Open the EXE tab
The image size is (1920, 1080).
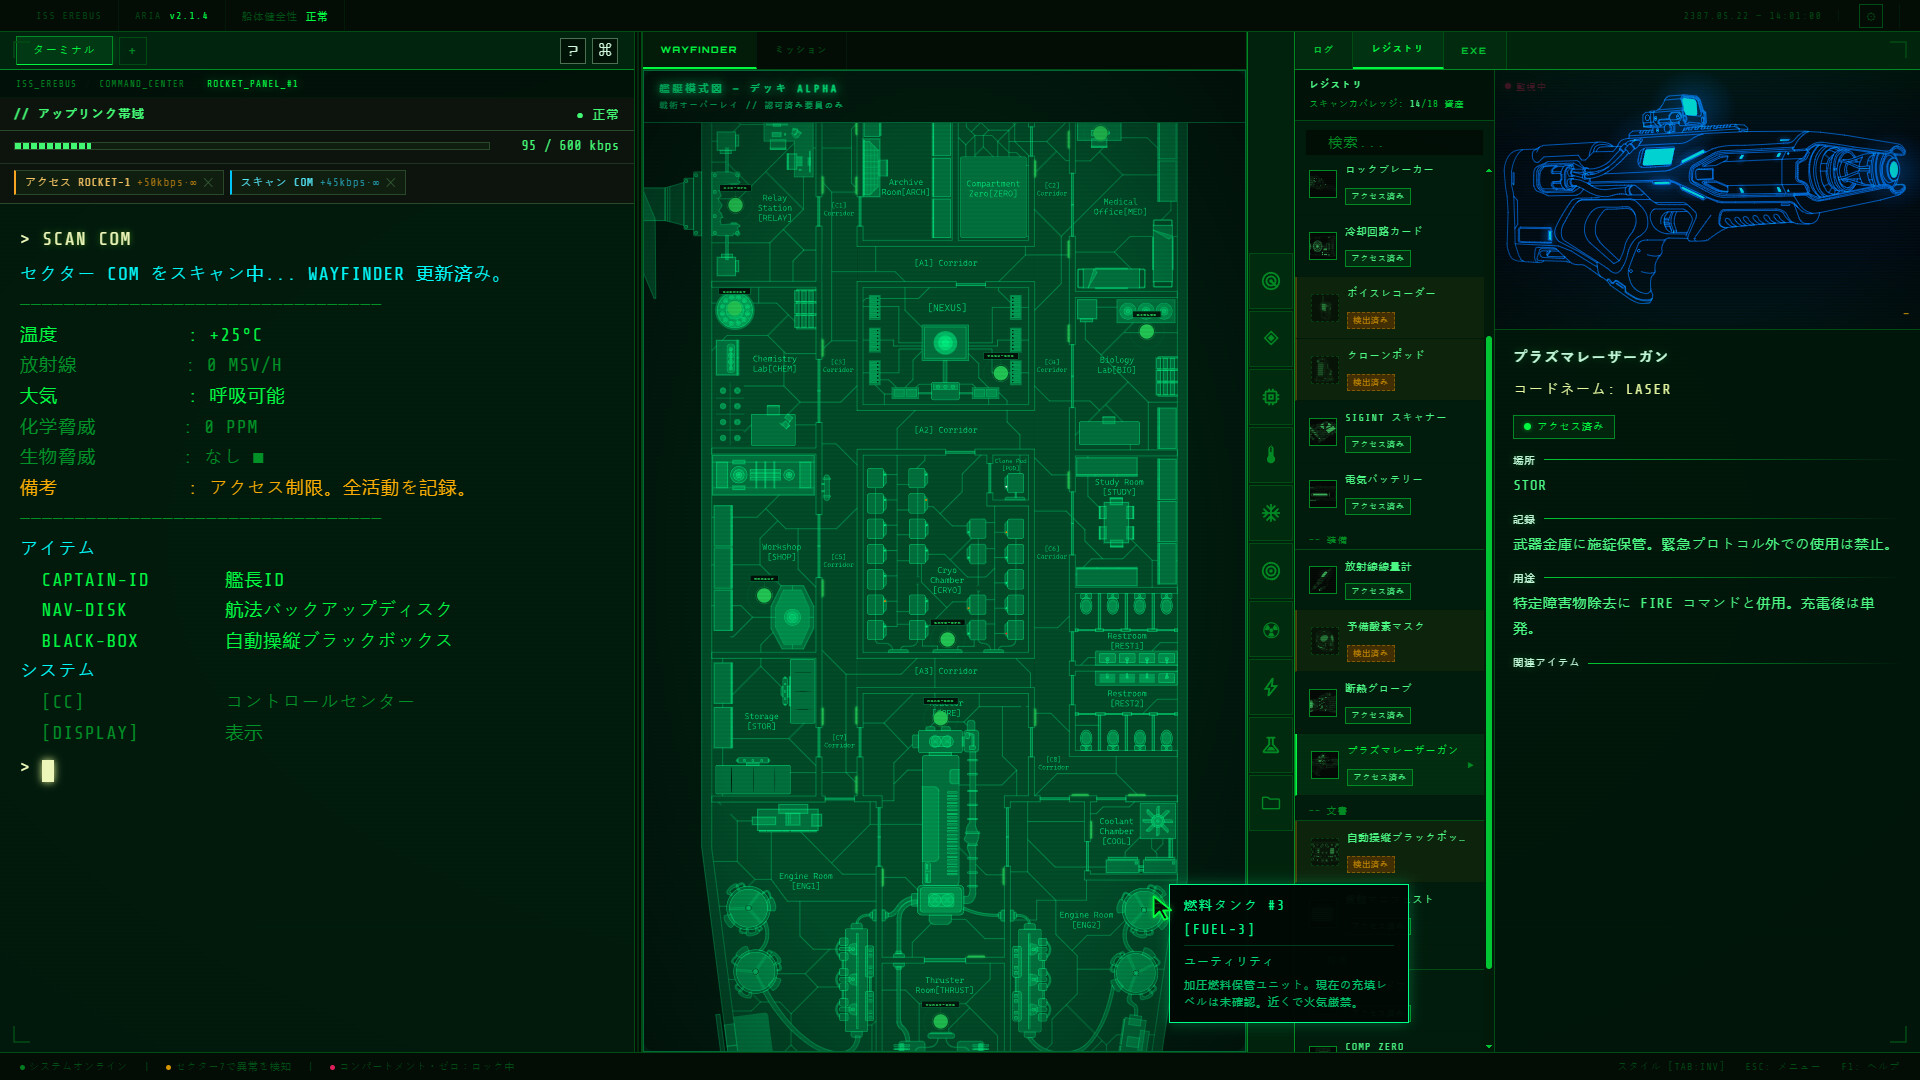(x=1473, y=50)
